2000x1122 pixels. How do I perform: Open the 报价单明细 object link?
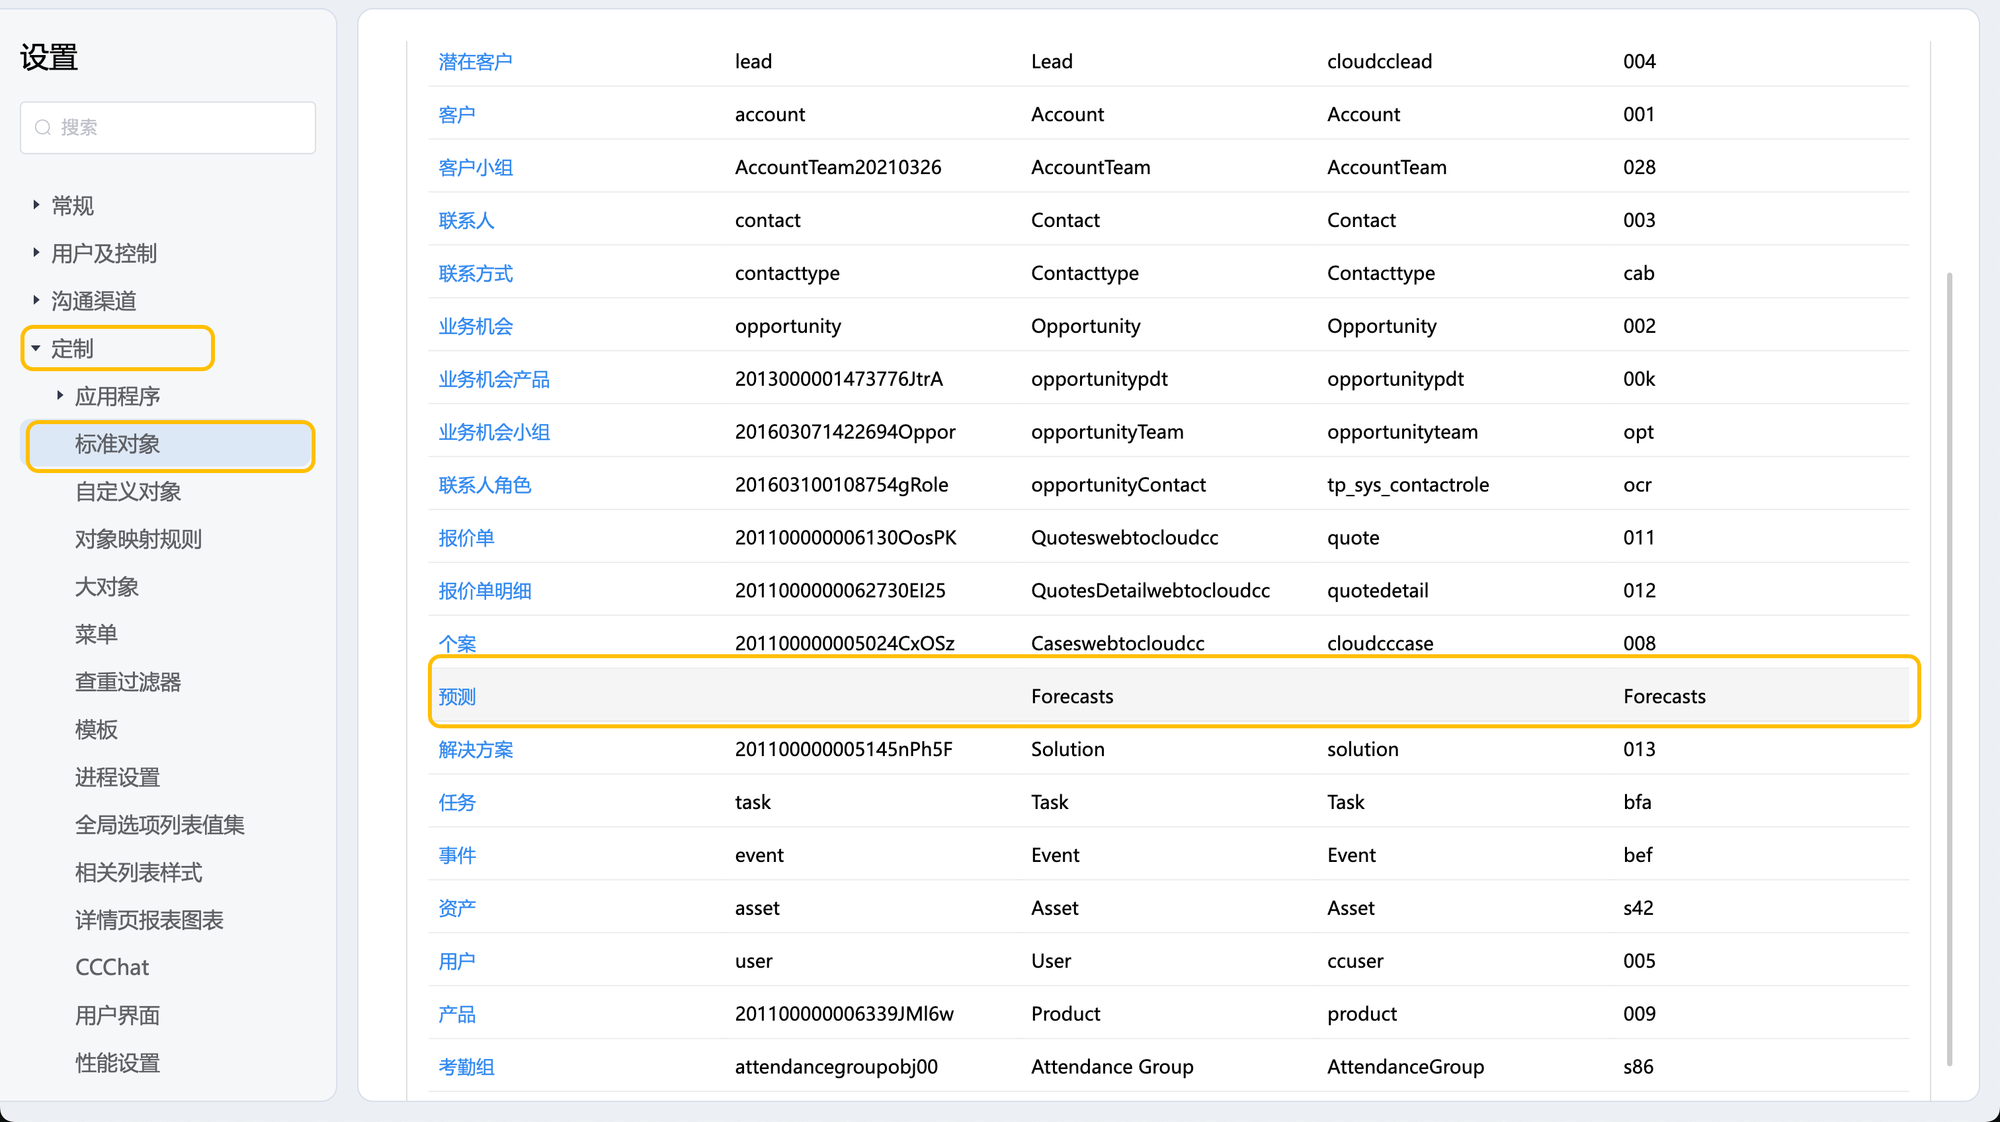click(x=485, y=591)
